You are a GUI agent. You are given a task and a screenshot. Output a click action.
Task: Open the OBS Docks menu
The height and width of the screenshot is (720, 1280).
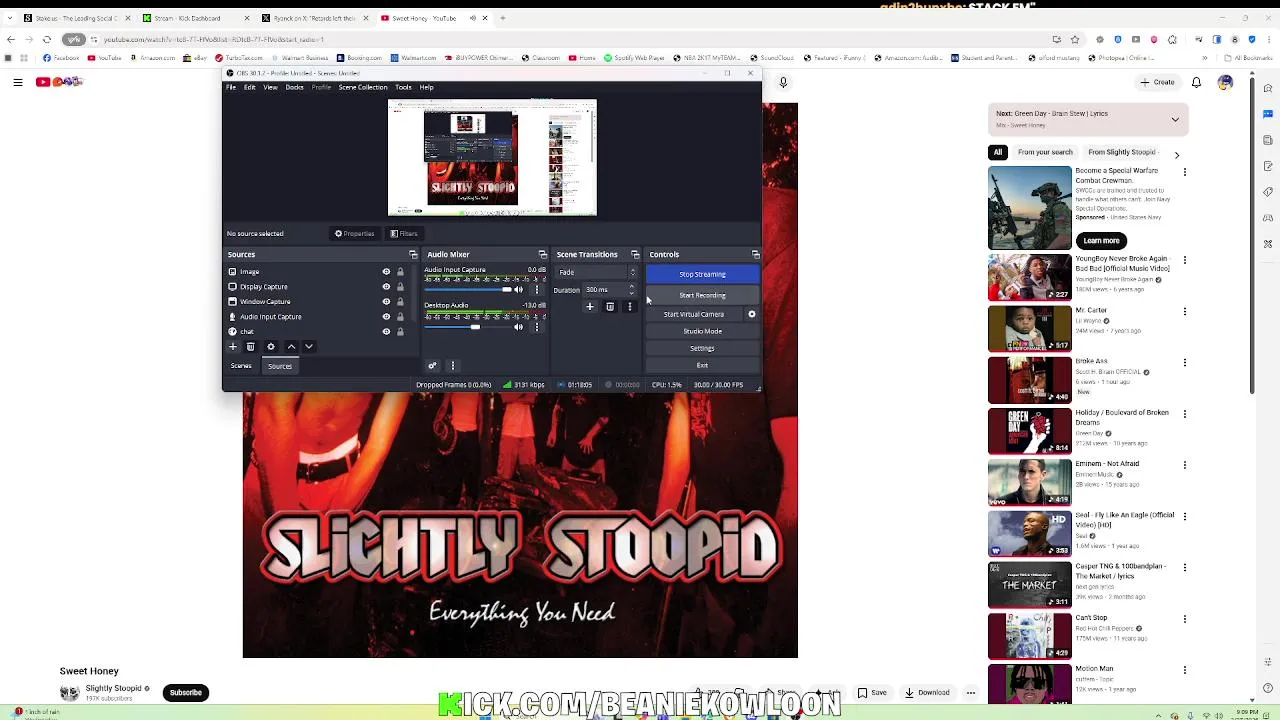click(294, 87)
